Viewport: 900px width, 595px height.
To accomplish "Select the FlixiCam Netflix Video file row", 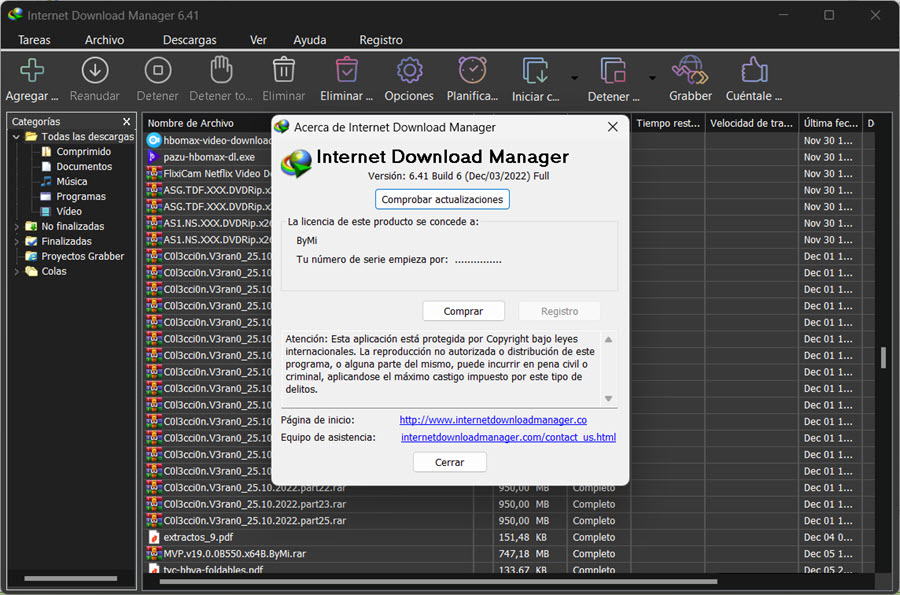I will [209, 173].
